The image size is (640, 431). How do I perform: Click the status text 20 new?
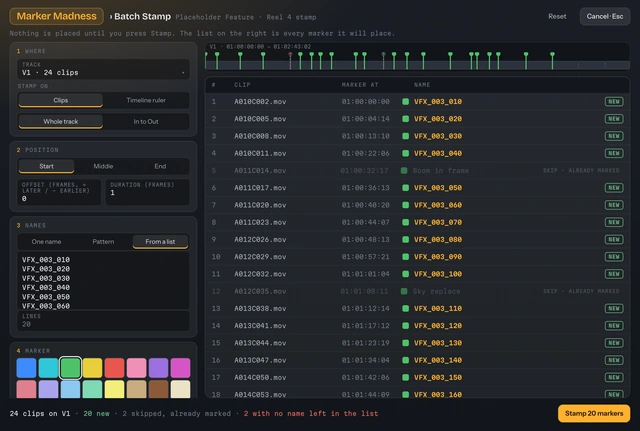click(96, 413)
